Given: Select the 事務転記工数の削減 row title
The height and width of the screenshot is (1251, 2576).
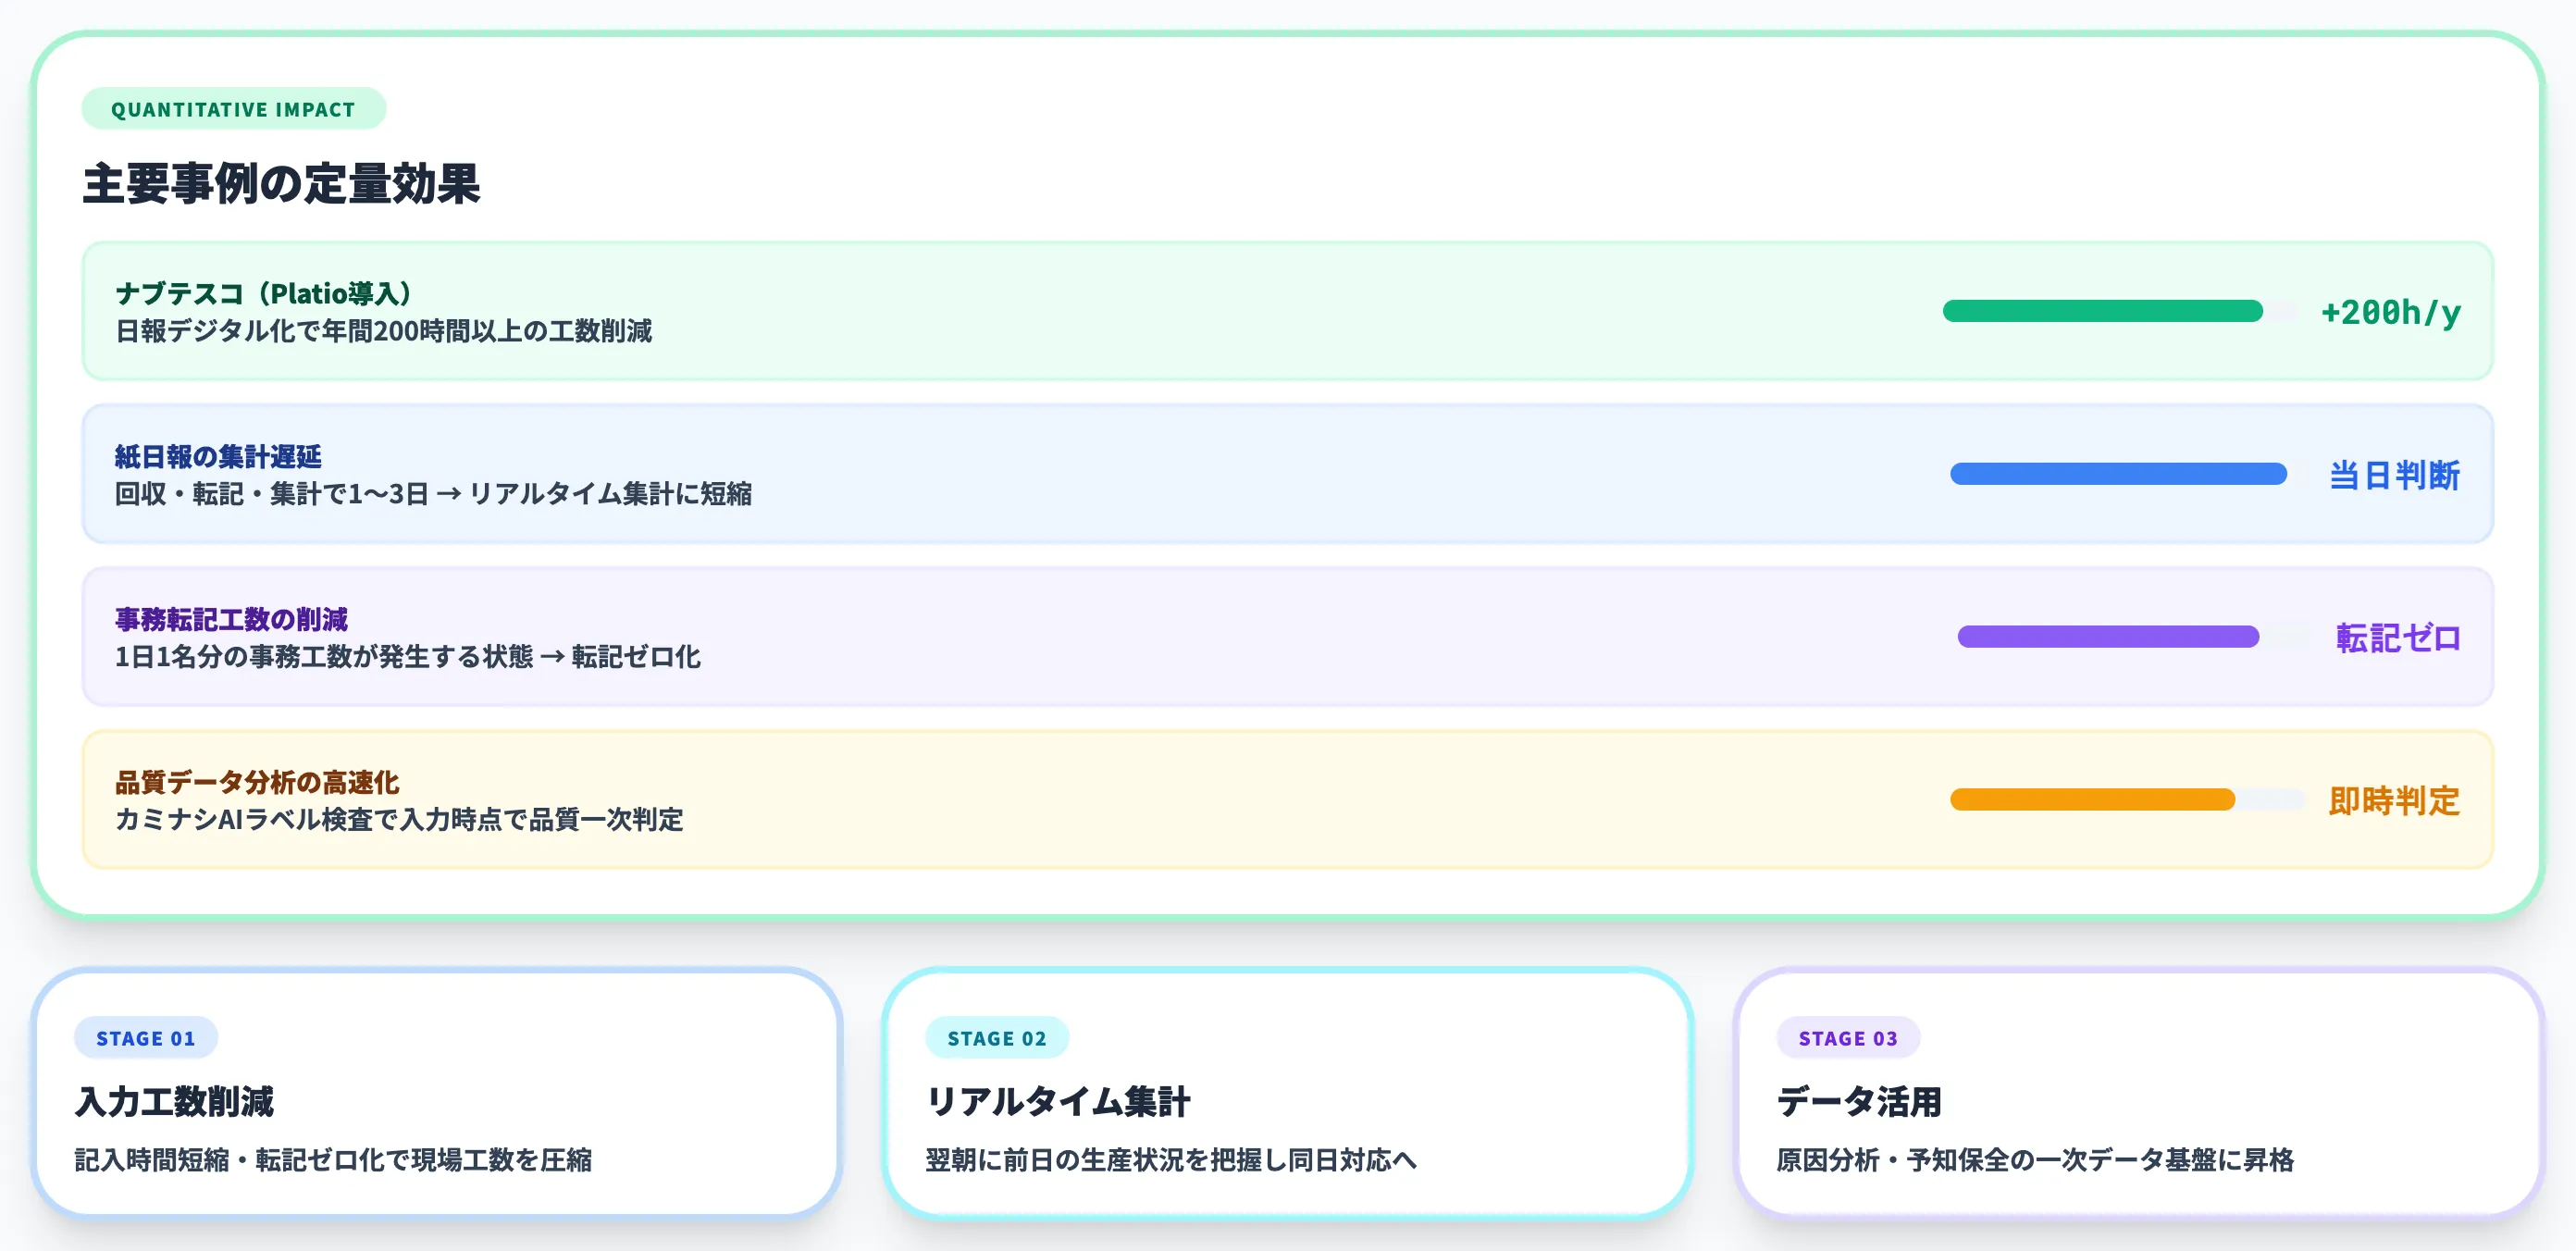Looking at the screenshot, I should coord(231,619).
